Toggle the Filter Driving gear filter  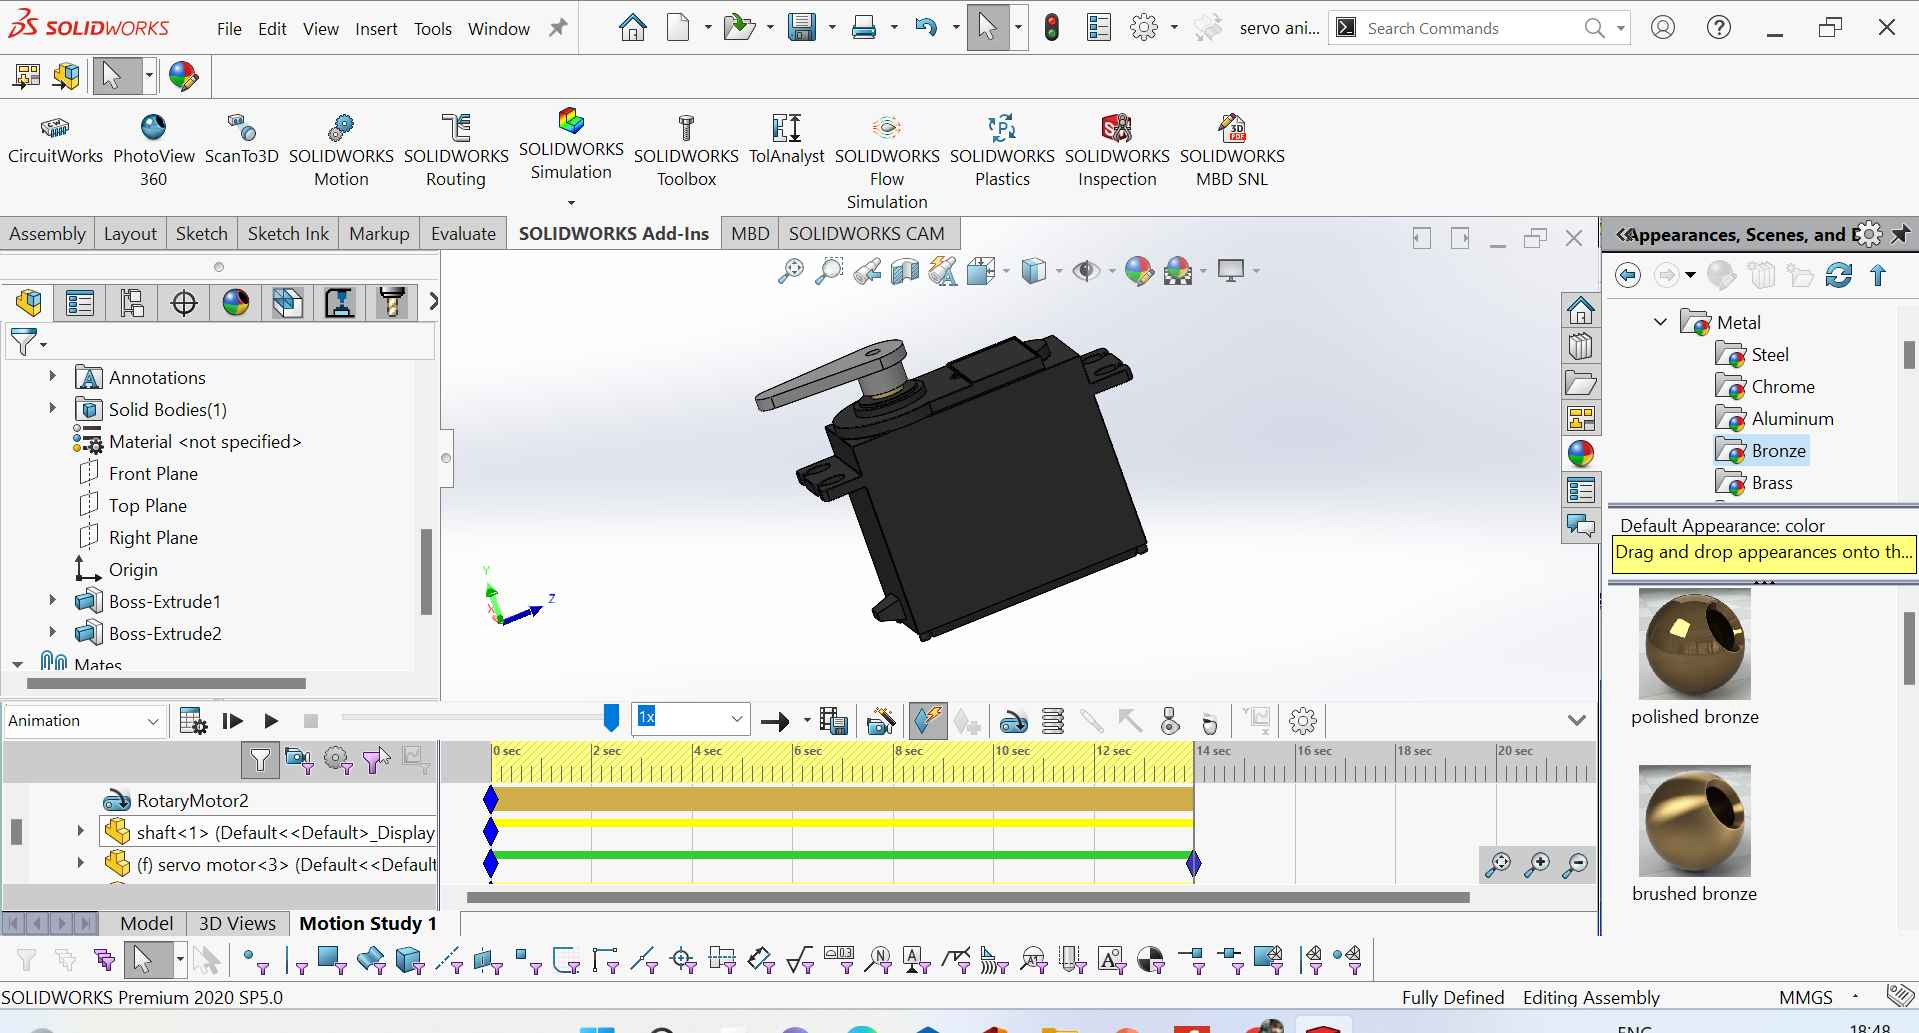click(338, 761)
